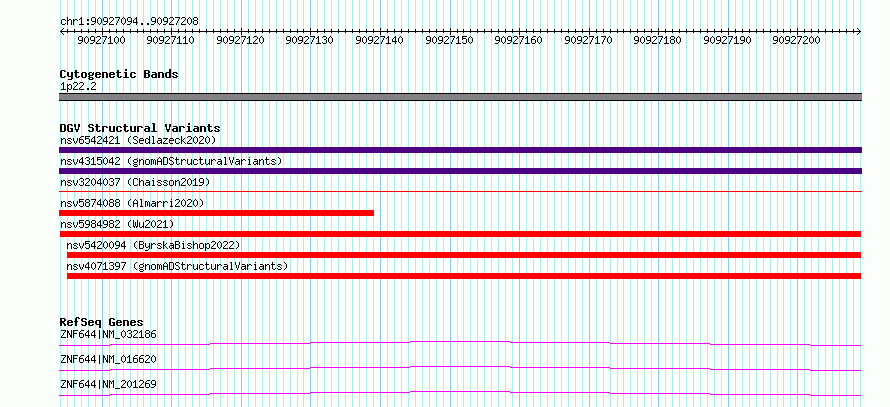Open the DGV Structural Variants track title

coord(140,128)
